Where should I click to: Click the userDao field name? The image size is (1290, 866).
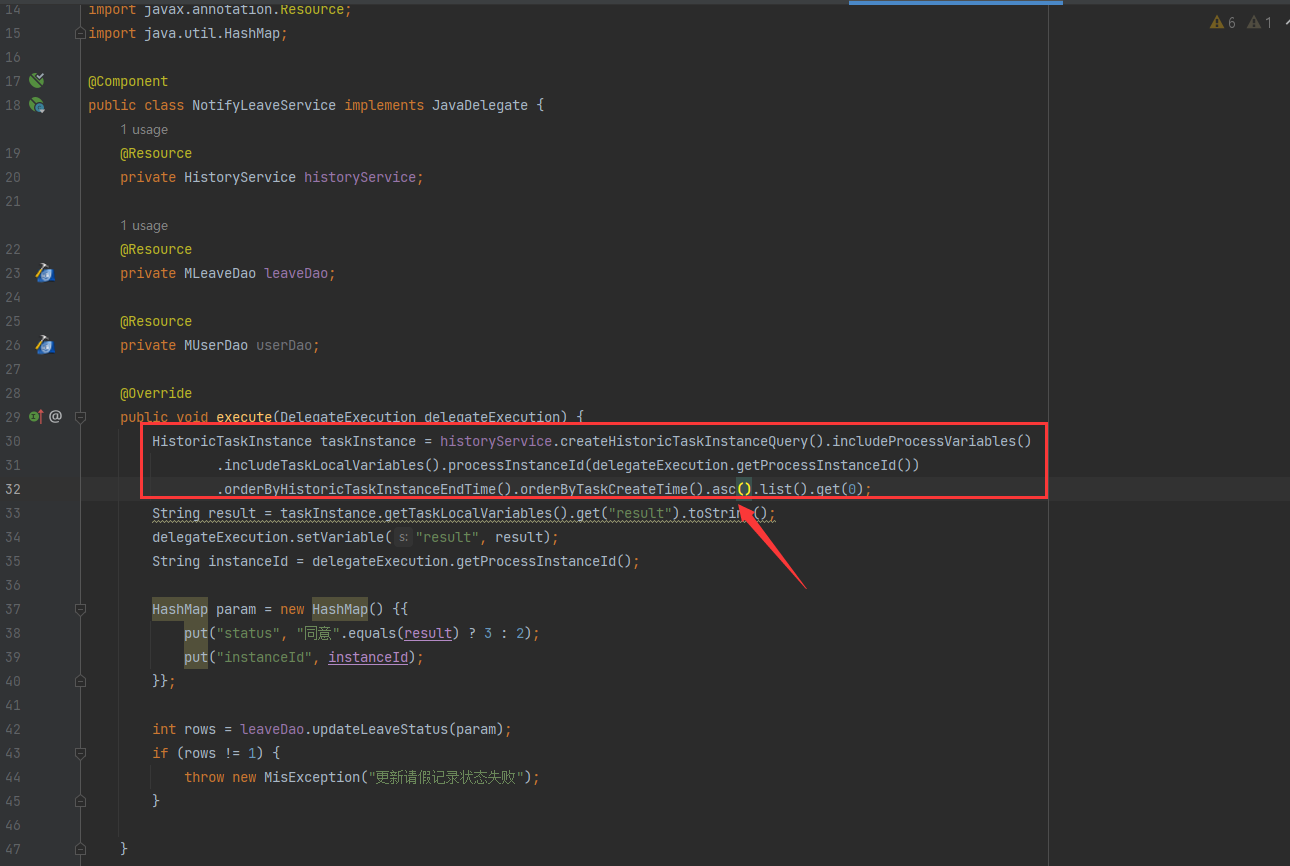[284, 345]
